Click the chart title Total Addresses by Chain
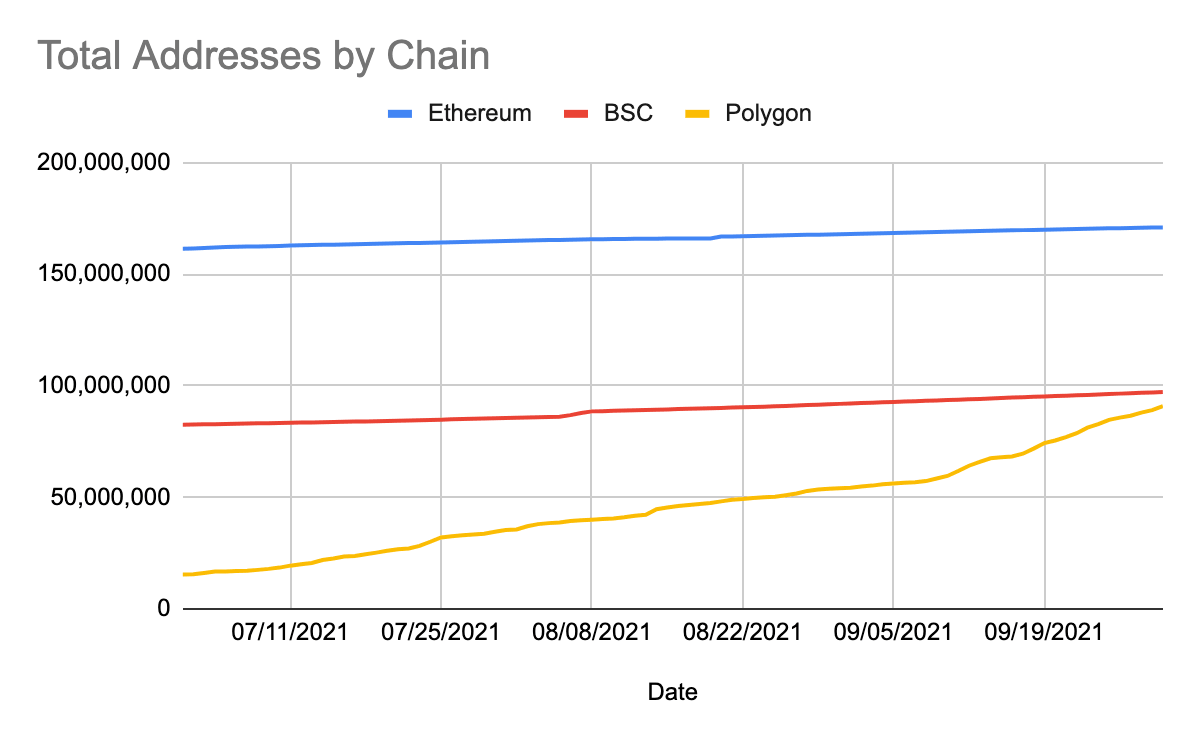The height and width of the screenshot is (742, 1200). 264,56
